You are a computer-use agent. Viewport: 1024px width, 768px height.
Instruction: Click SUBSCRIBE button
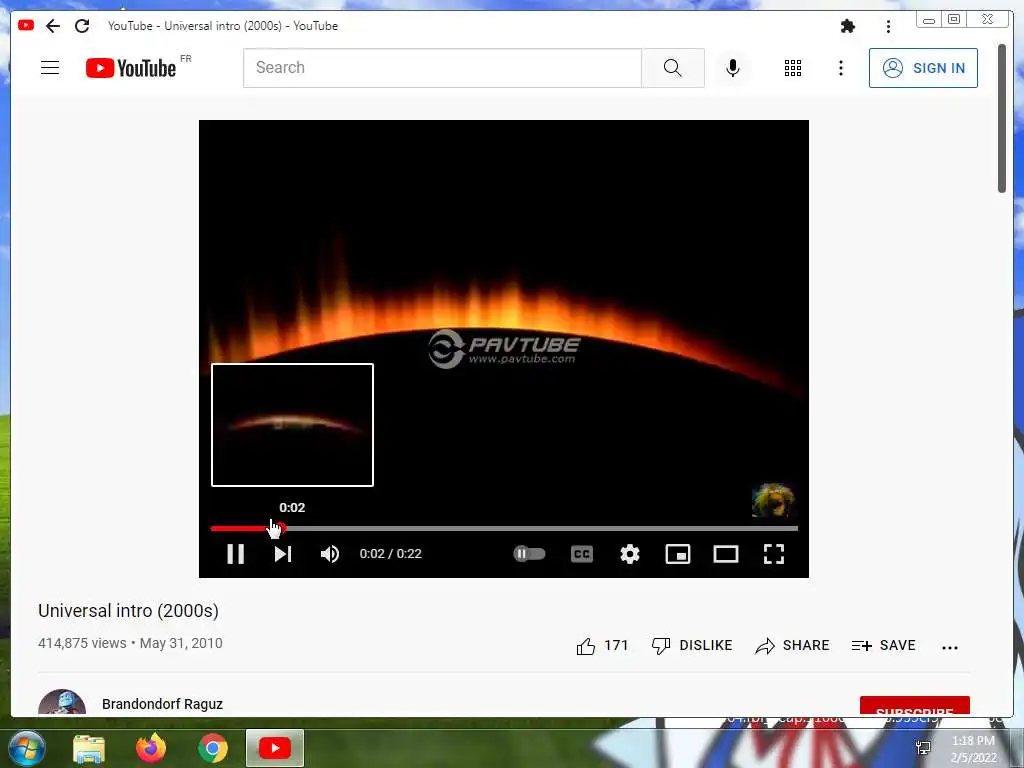tap(914, 706)
